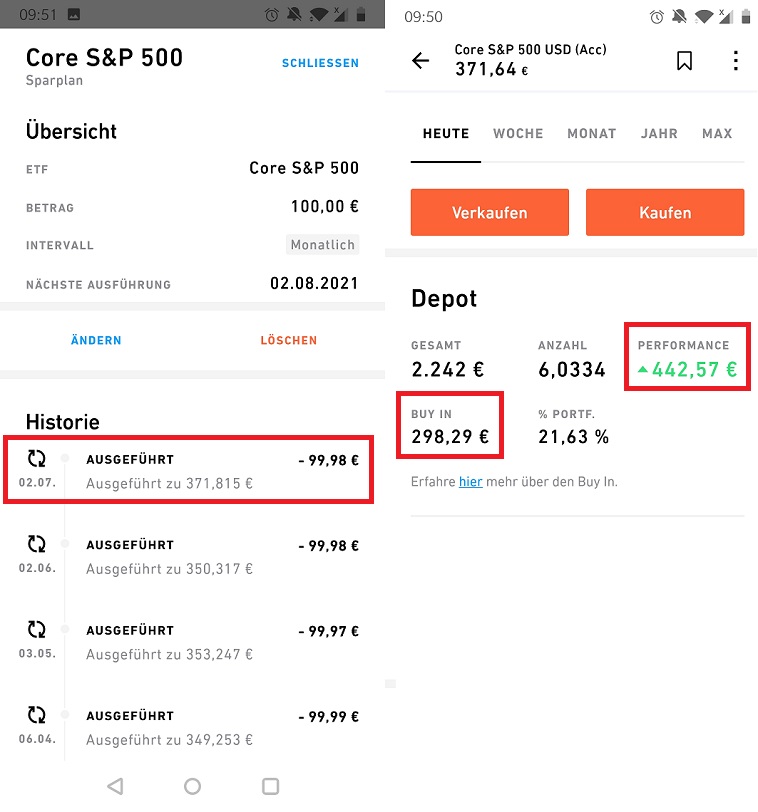Open the 02.07. executed order entry

pyautogui.click(x=188, y=470)
